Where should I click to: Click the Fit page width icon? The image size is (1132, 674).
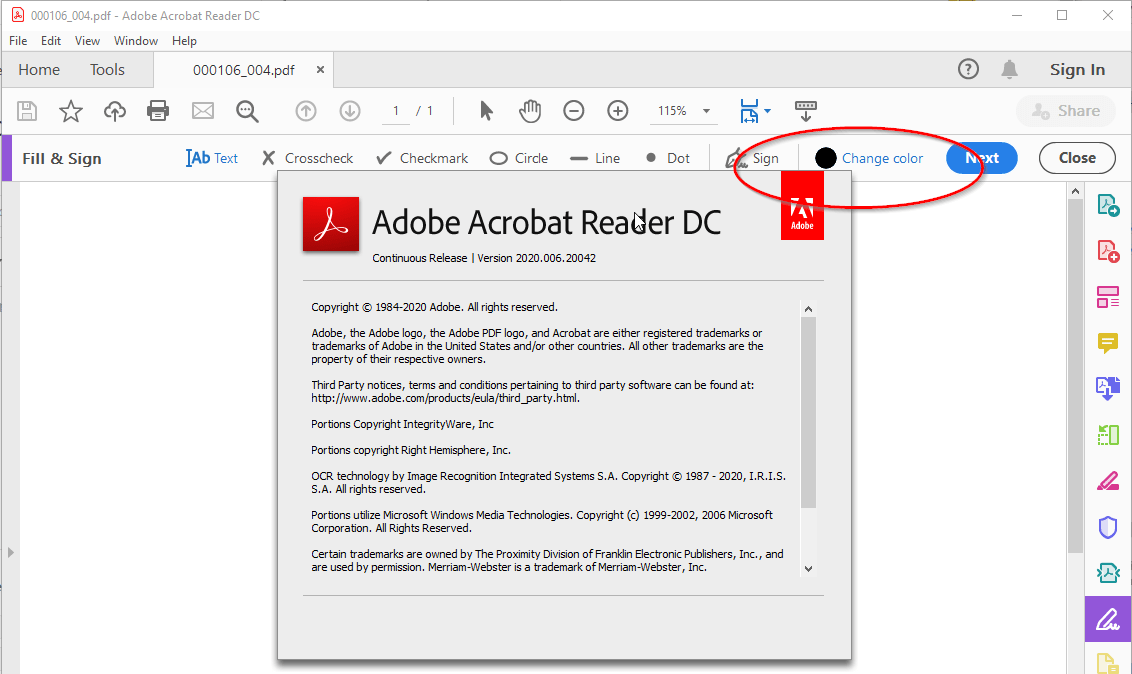pos(749,111)
